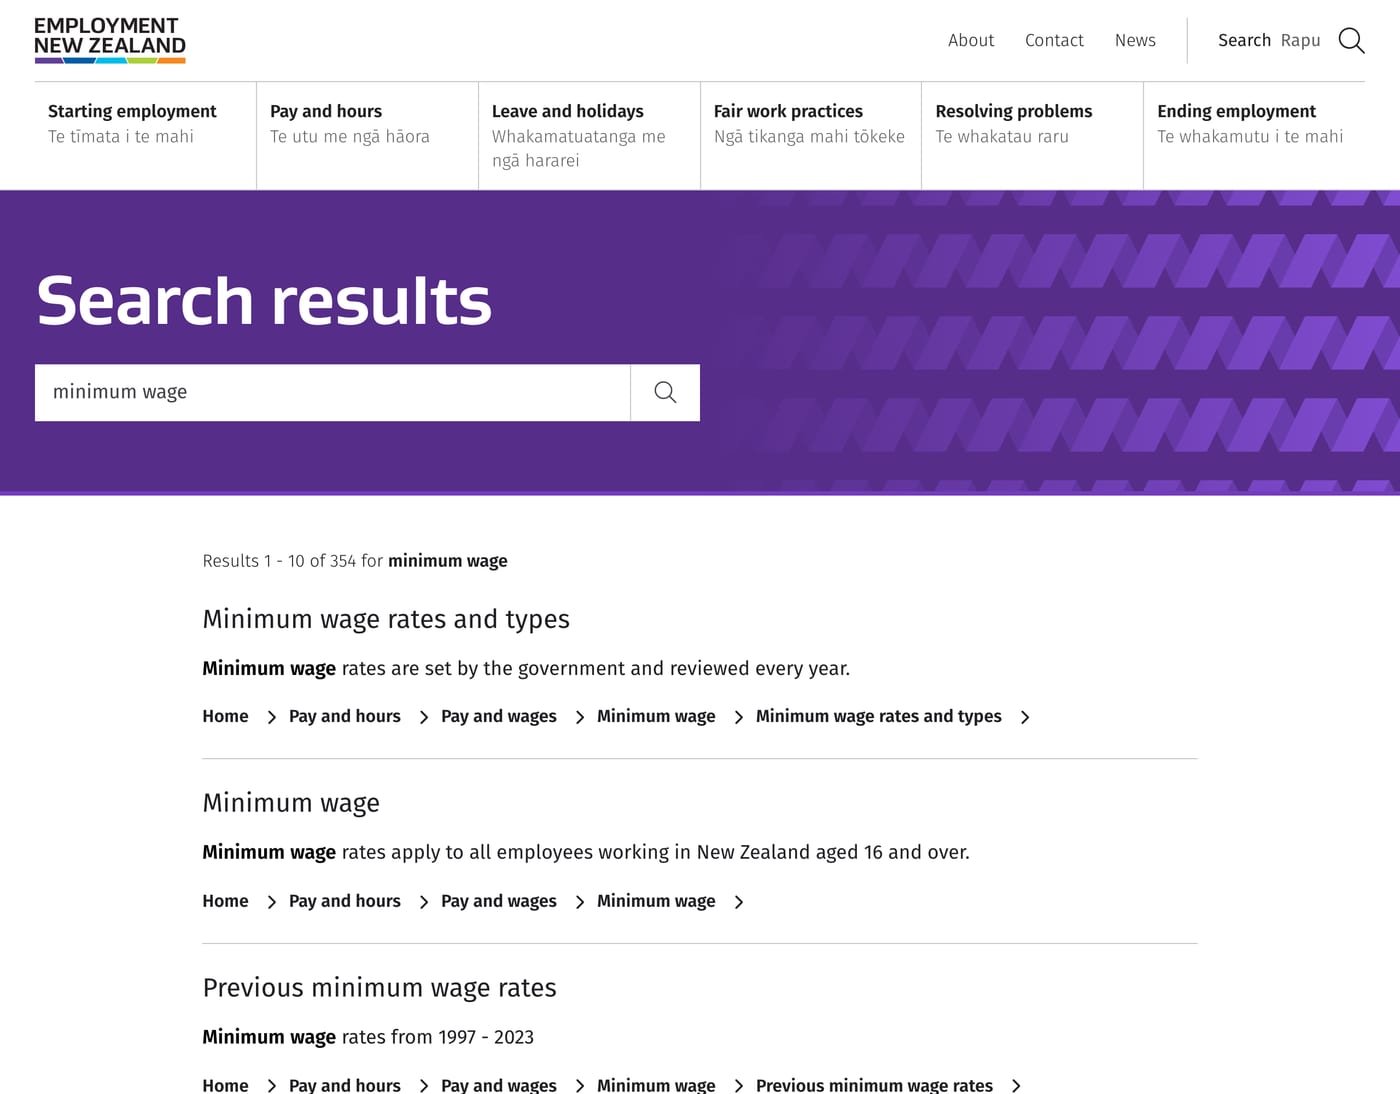Click Home breadcrumb in Previous minimum wage rates result

(225, 1085)
